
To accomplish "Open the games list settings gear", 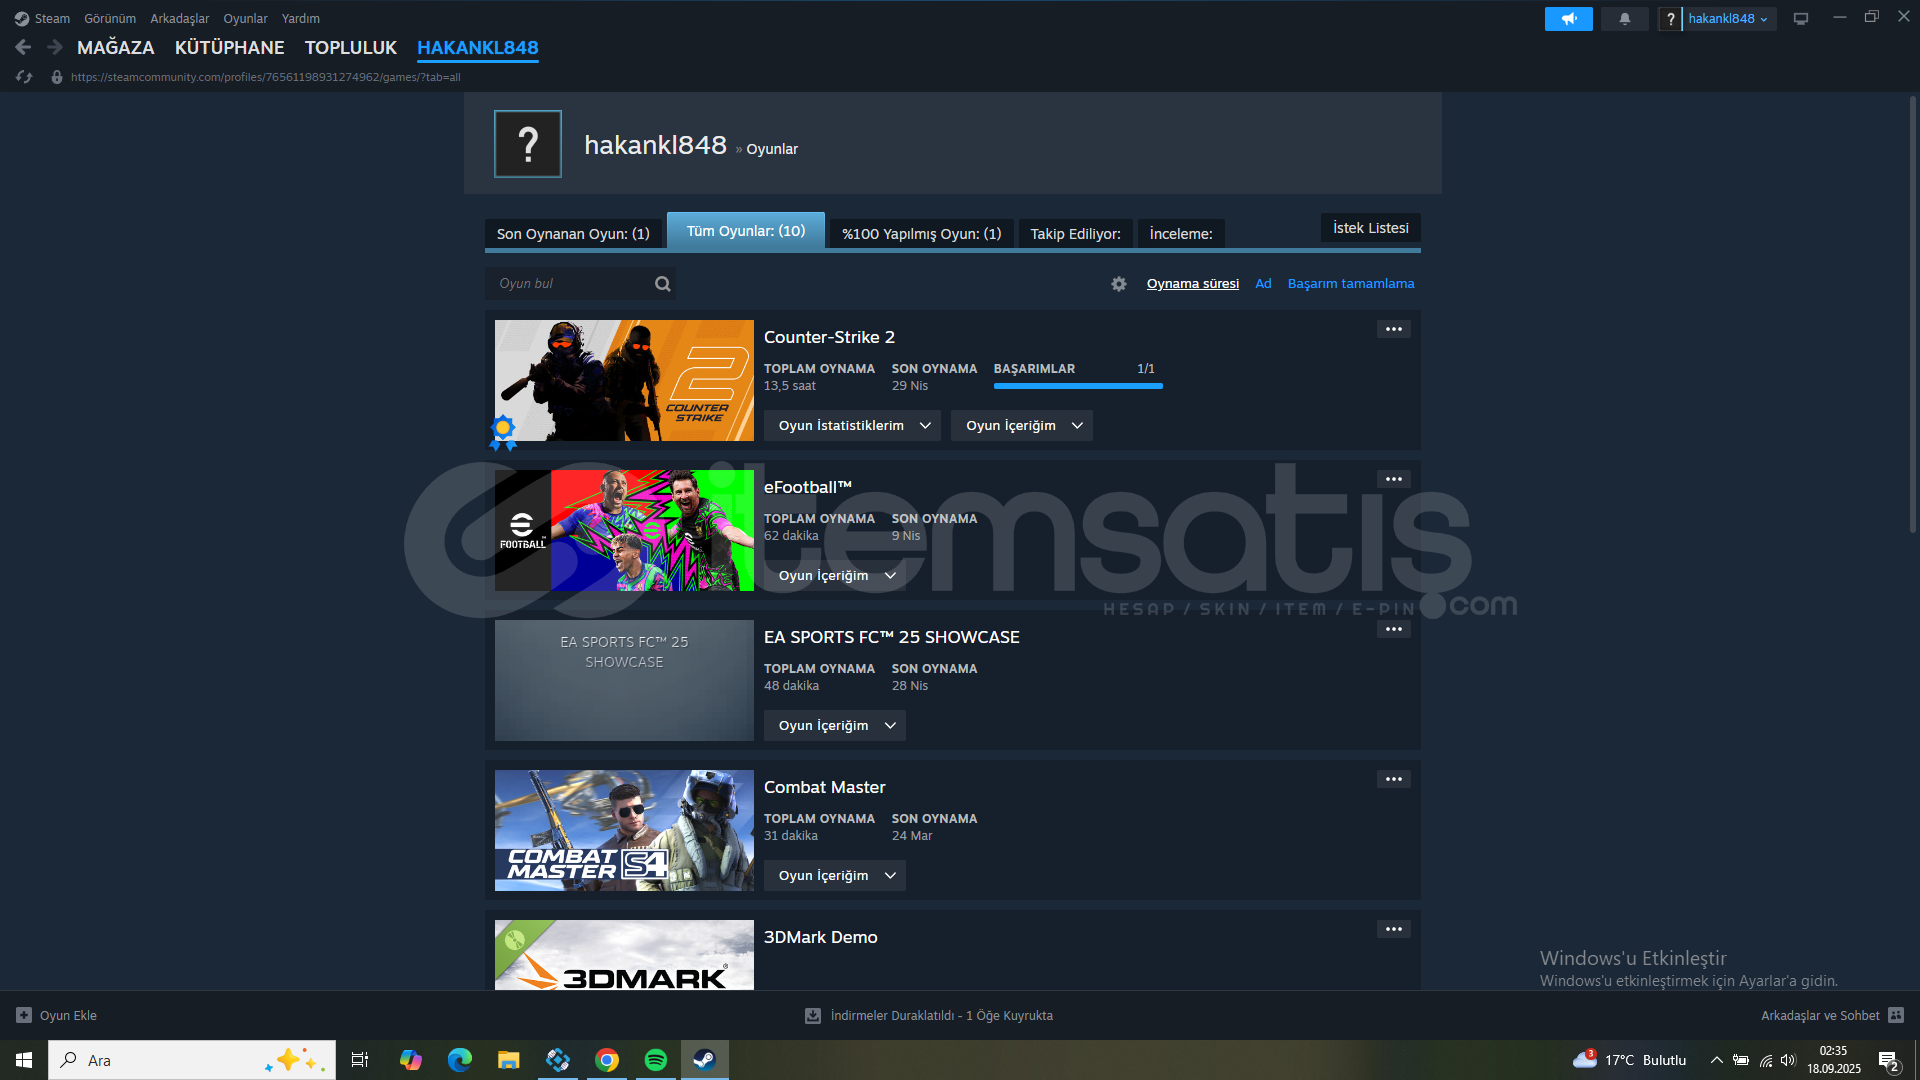I will (1119, 284).
